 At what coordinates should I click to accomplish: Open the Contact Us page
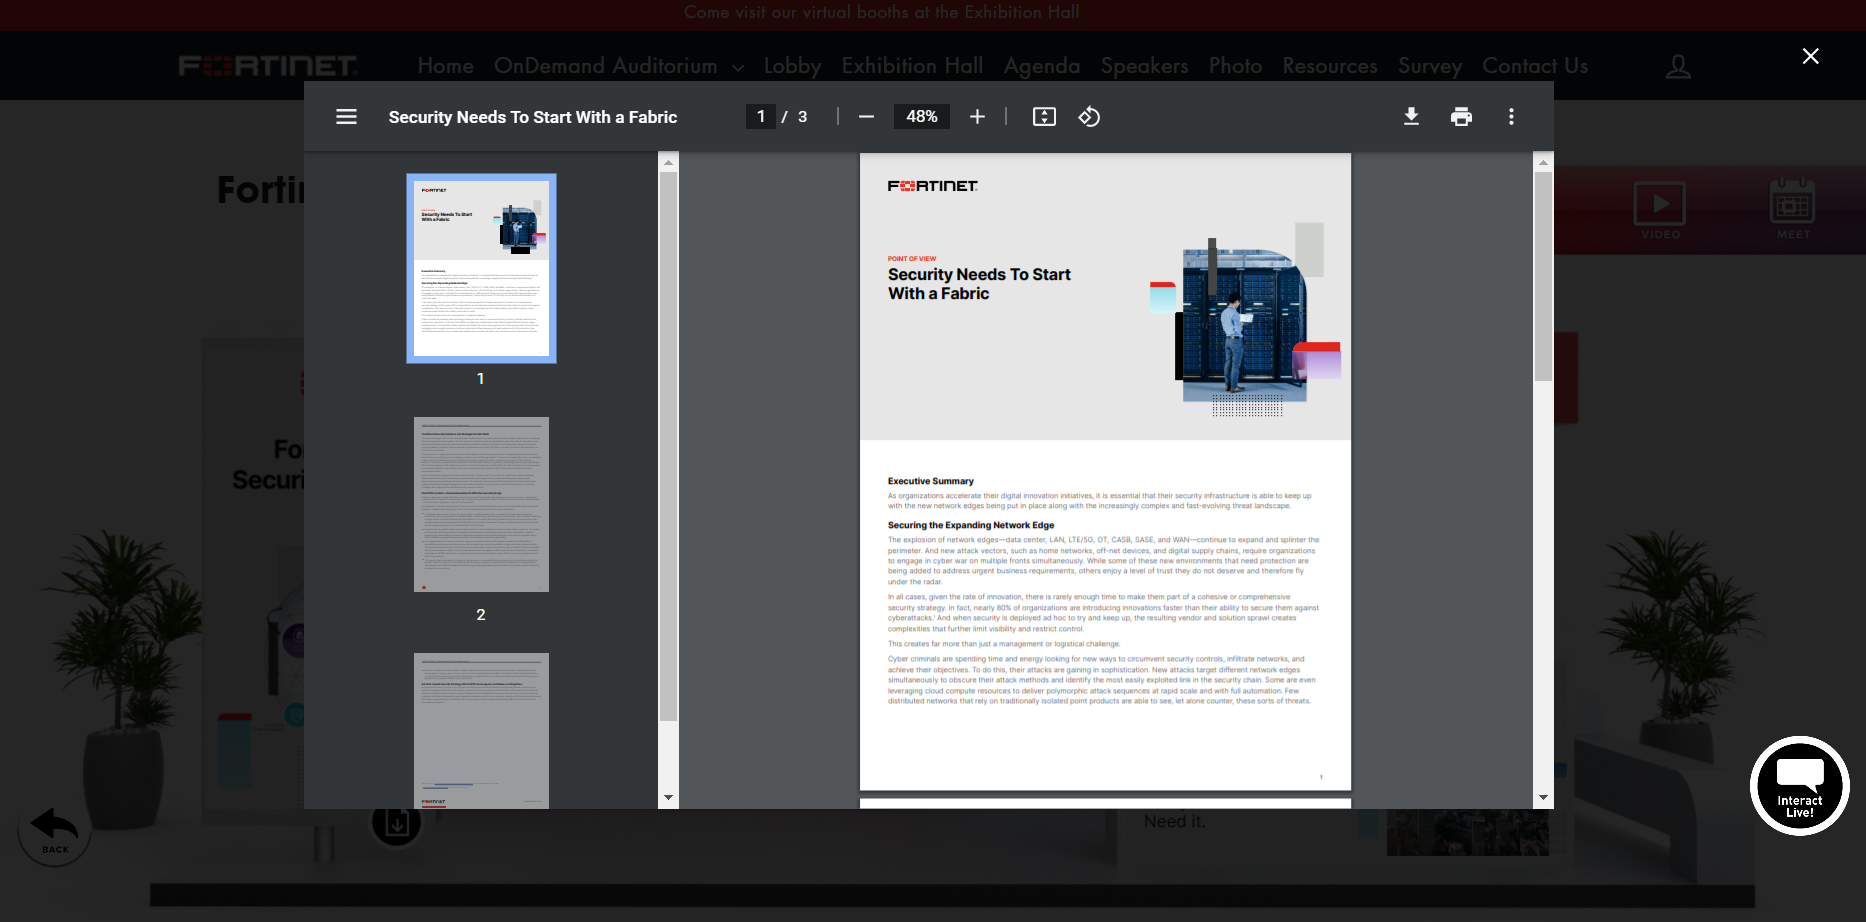tap(1535, 66)
